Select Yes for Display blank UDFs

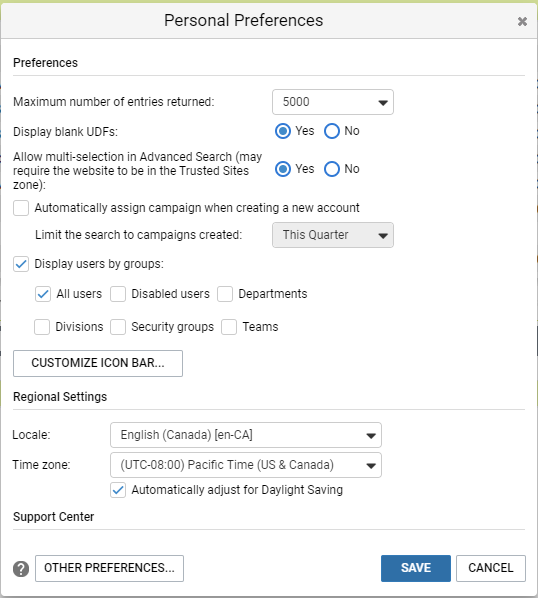[283, 131]
